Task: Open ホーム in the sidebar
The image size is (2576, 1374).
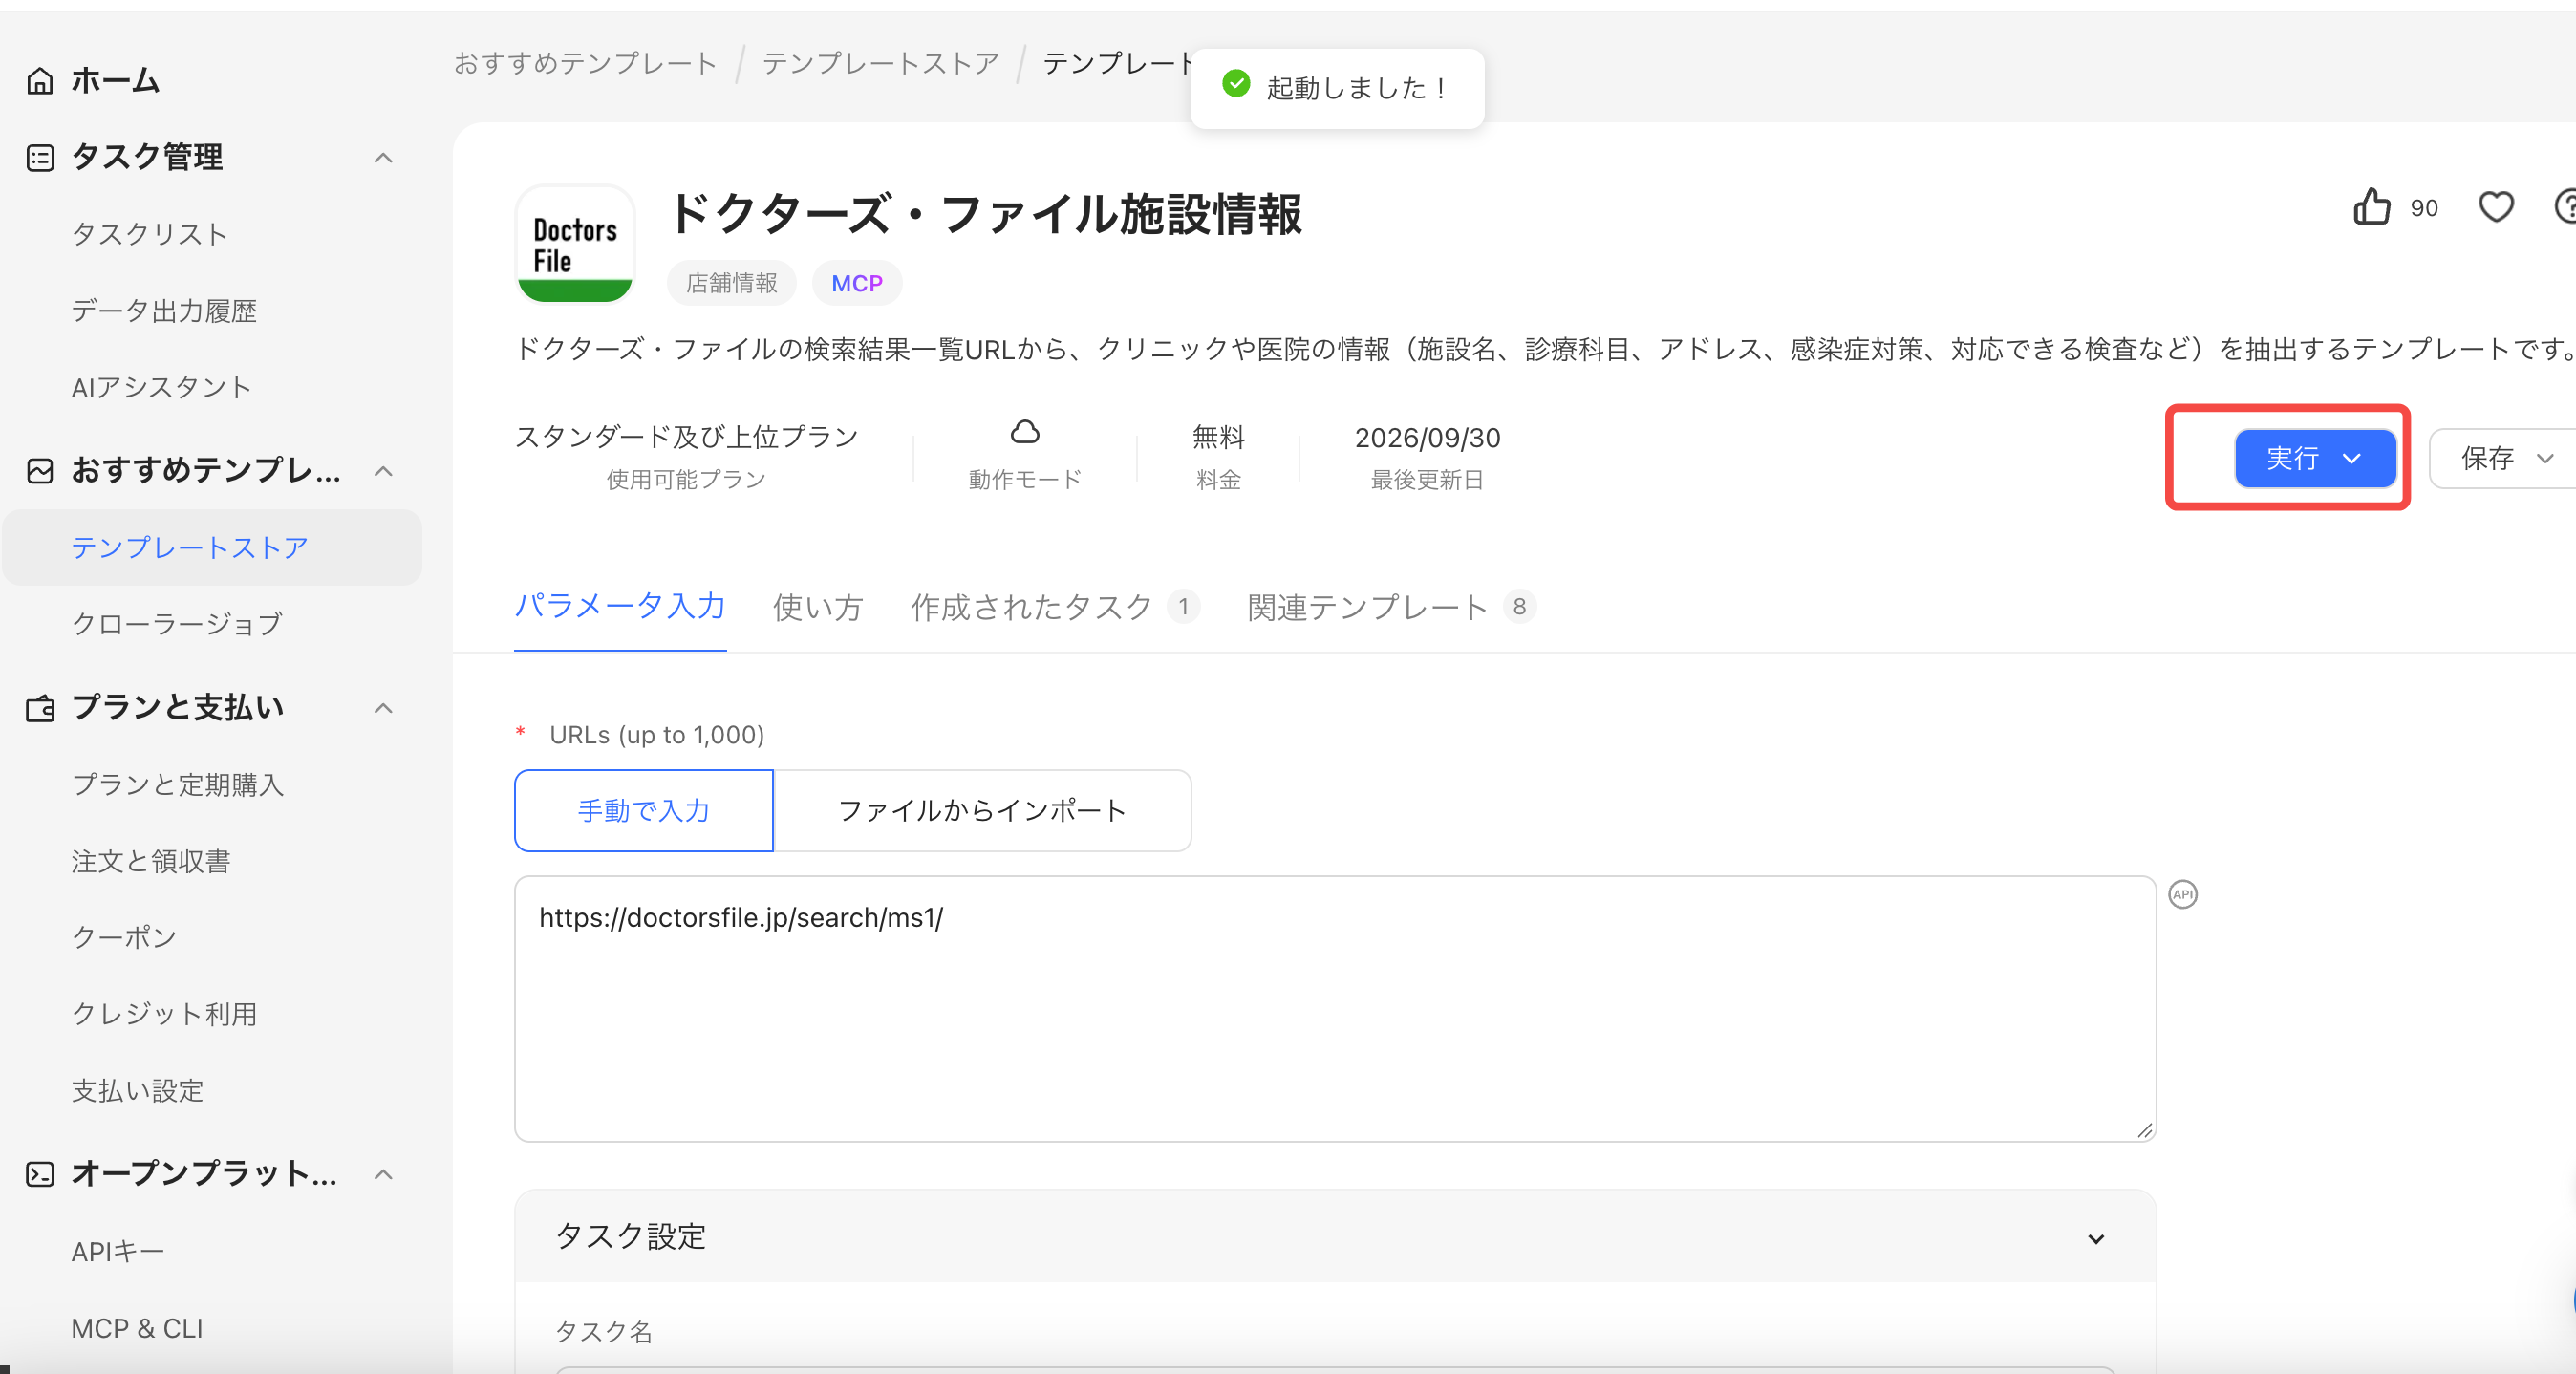Action: pyautogui.click(x=115, y=80)
